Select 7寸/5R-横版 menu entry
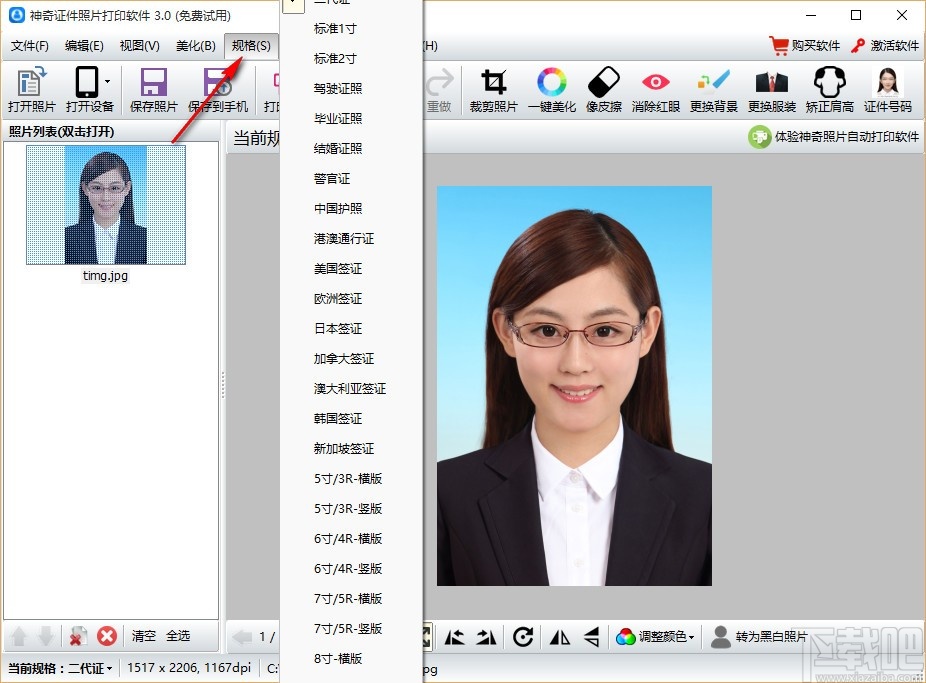 [351, 599]
